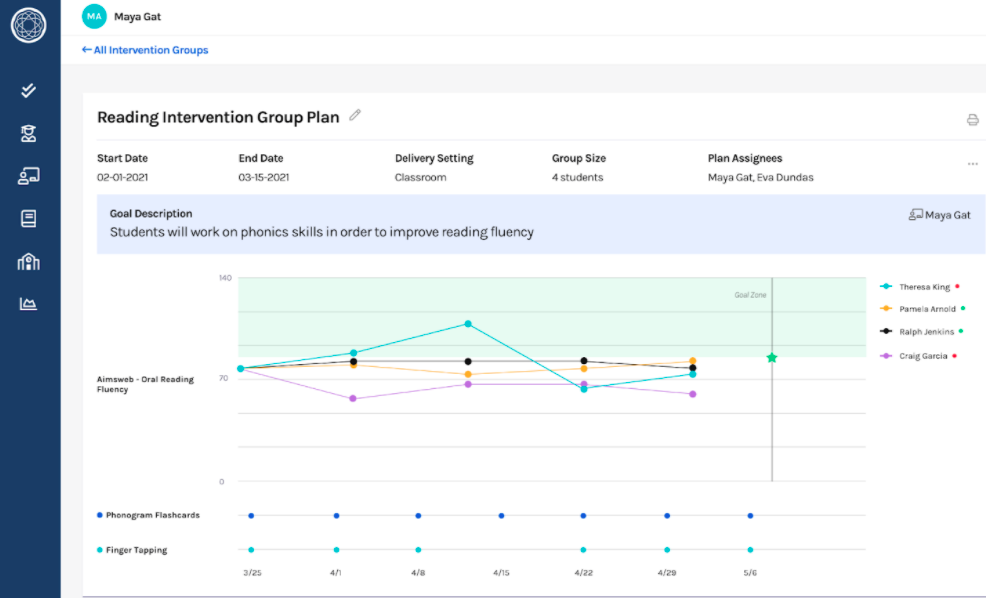986x598 pixels.
Task: Open the student graduation-cap section in sidebar
Action: coord(28,133)
